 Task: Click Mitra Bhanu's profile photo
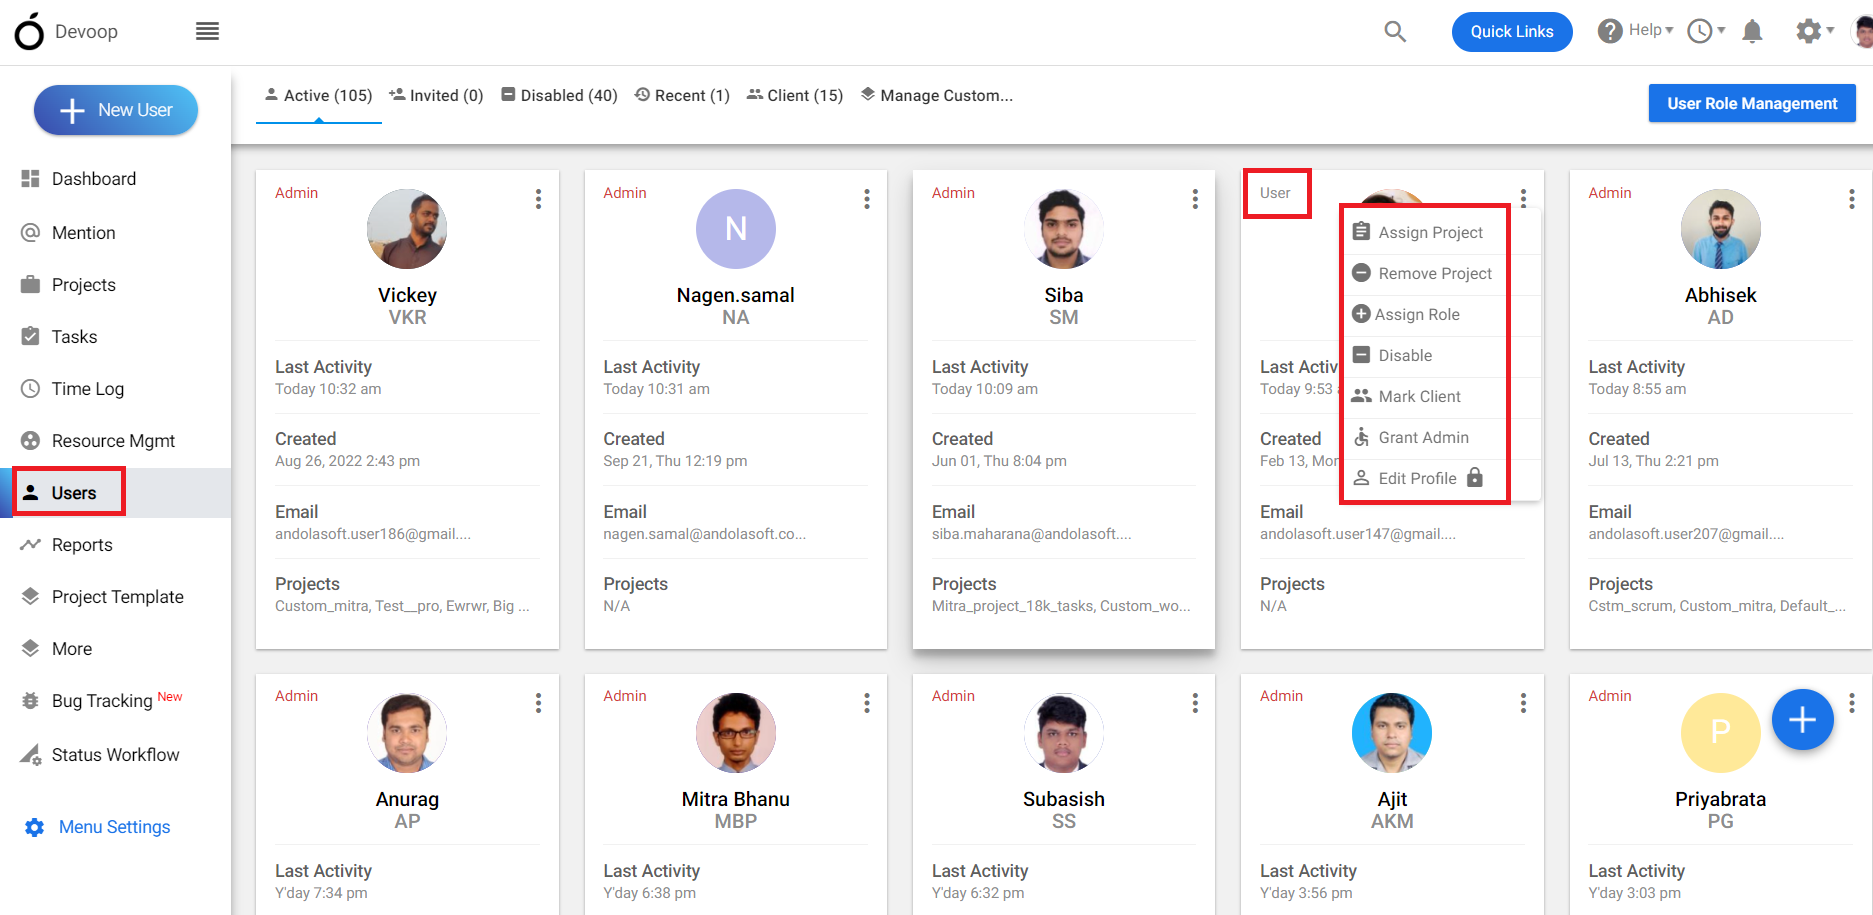click(x=736, y=733)
